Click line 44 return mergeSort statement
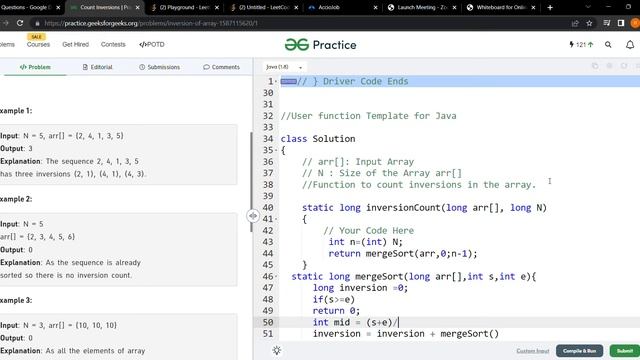The width and height of the screenshot is (640, 360). (x=402, y=253)
